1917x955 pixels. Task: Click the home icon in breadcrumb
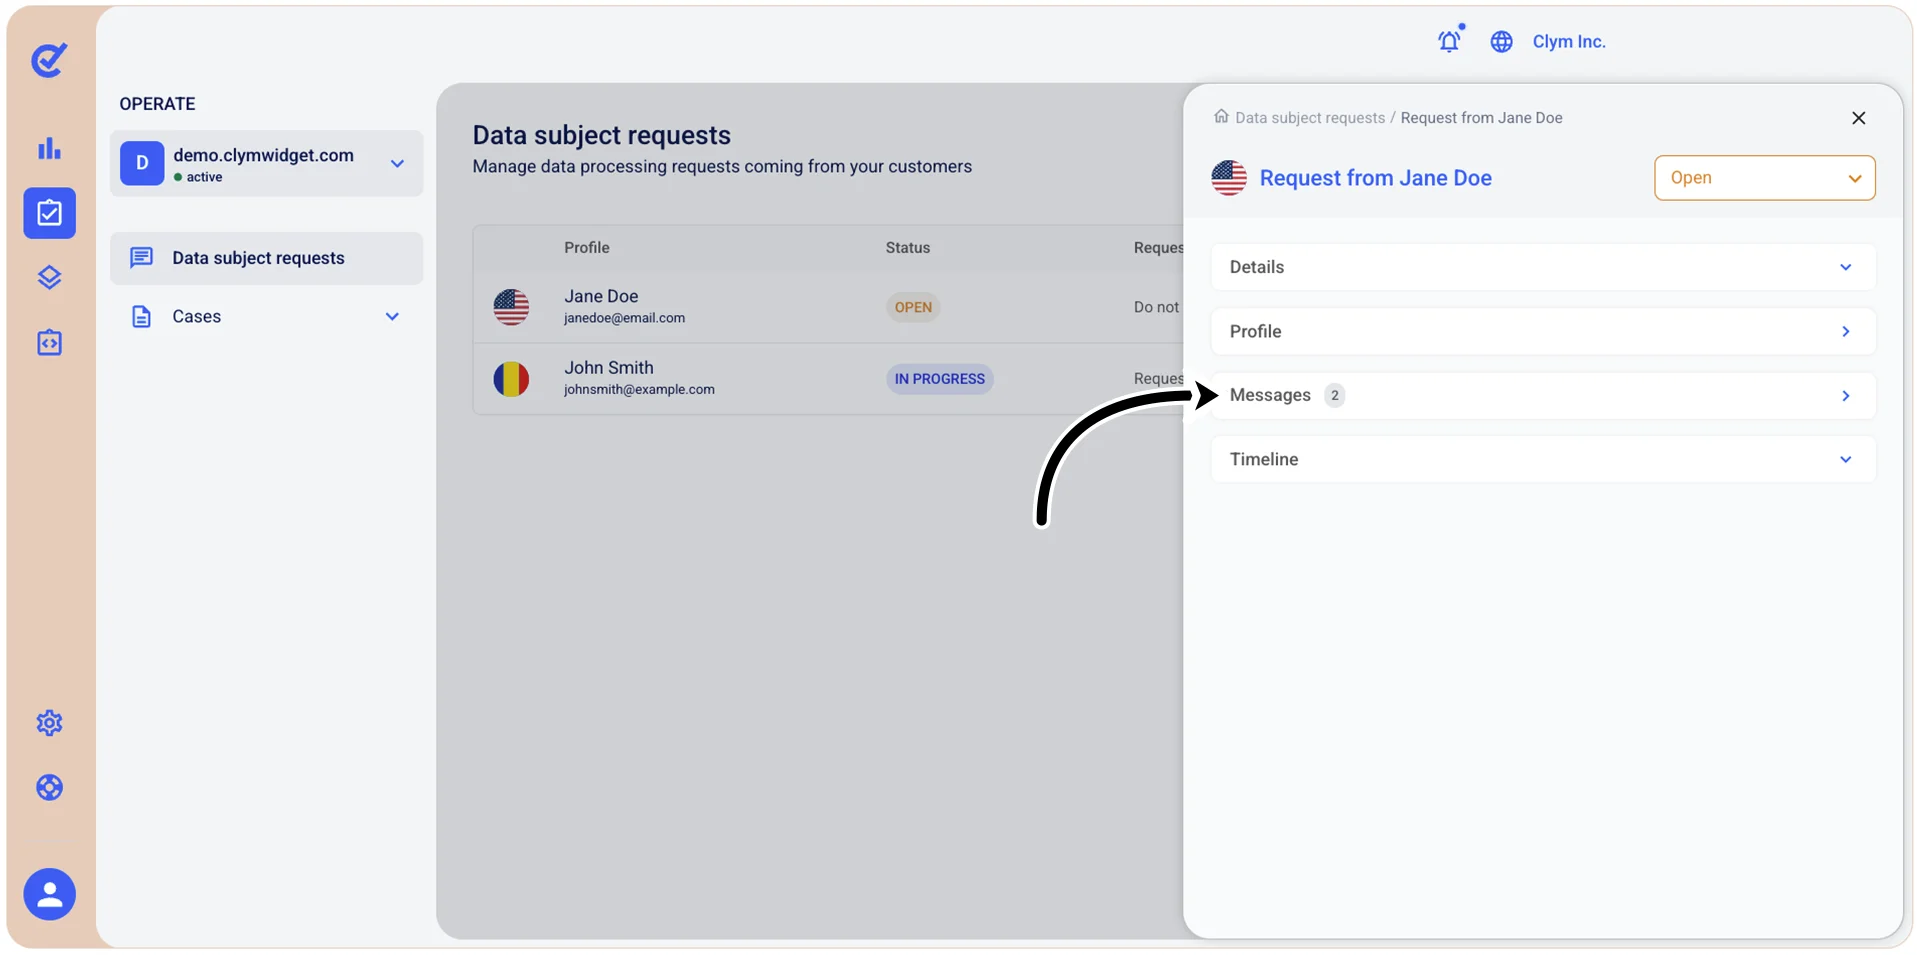point(1221,116)
